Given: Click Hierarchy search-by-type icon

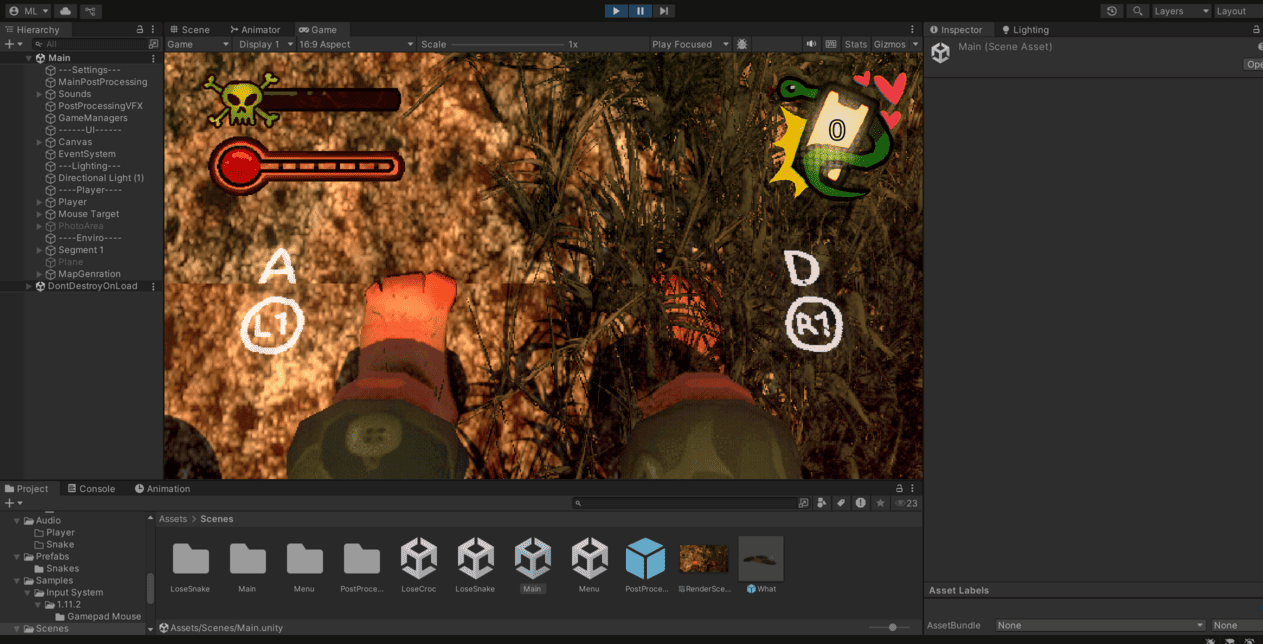Looking at the screenshot, I should 153,44.
